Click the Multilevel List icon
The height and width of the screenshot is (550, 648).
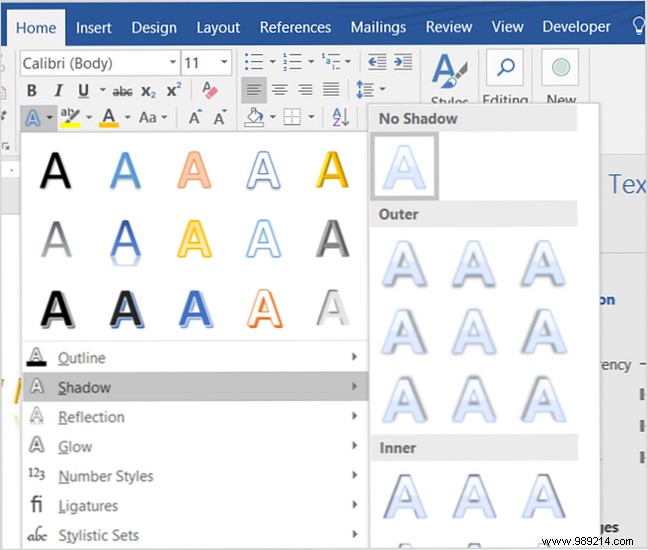click(x=331, y=62)
